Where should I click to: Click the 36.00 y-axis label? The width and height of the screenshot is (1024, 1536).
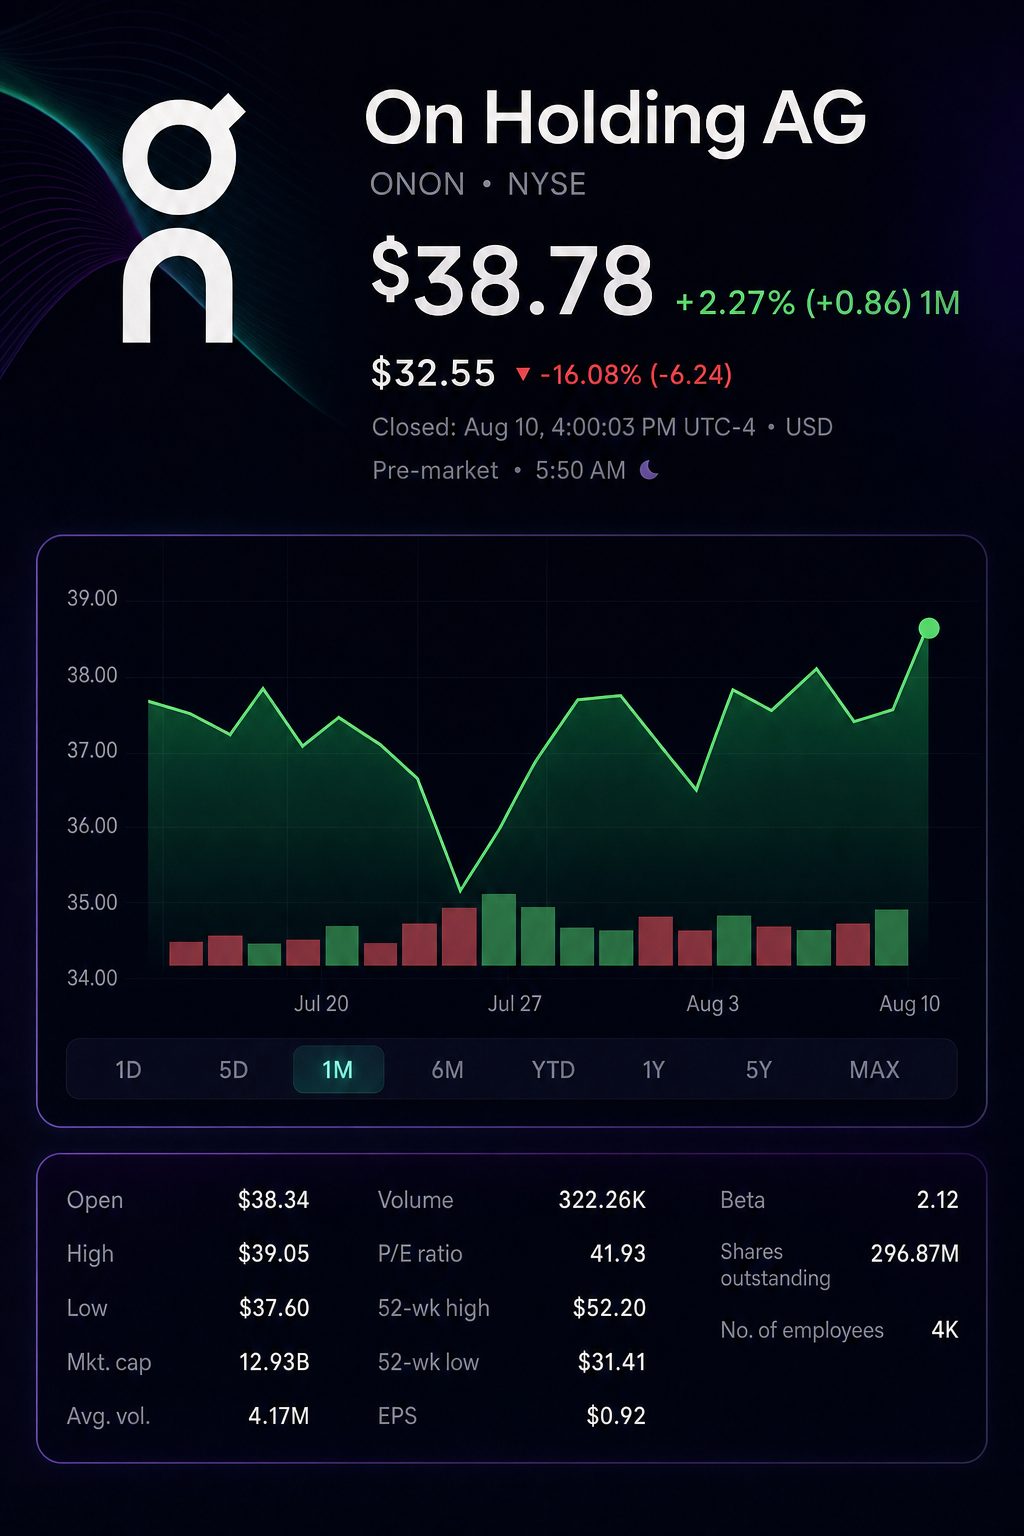(x=92, y=826)
